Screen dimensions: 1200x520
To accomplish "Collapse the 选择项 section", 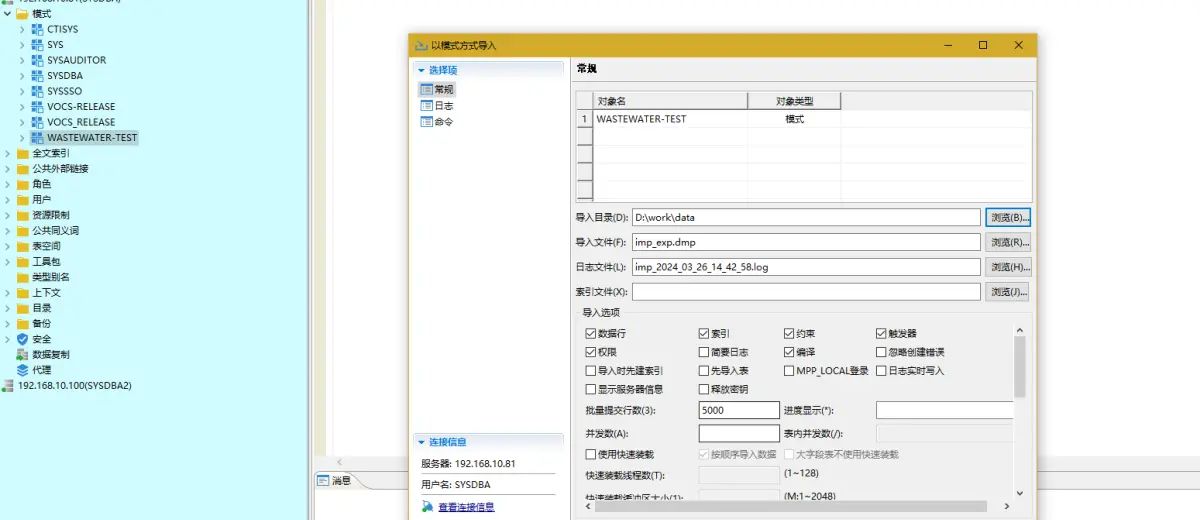I will [x=422, y=70].
